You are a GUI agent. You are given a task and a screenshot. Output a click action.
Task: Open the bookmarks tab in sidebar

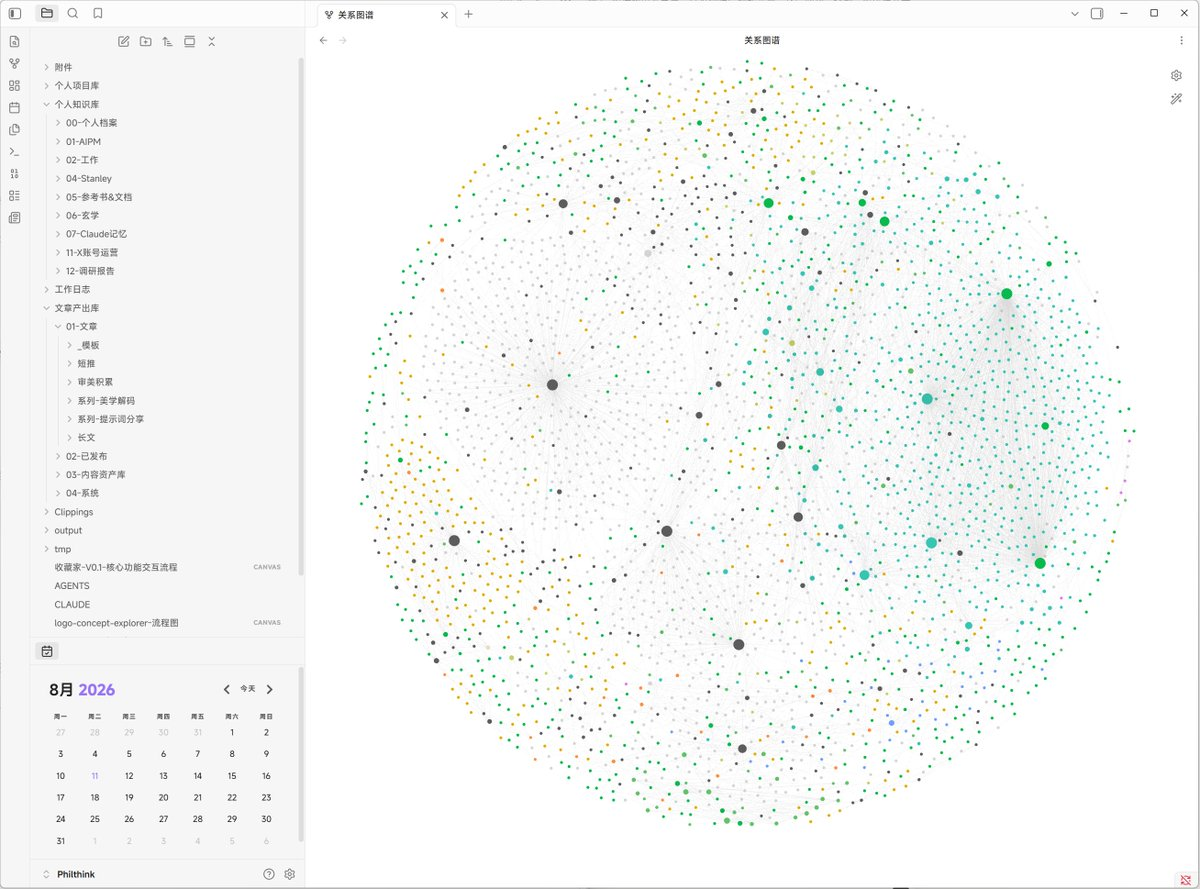[98, 14]
